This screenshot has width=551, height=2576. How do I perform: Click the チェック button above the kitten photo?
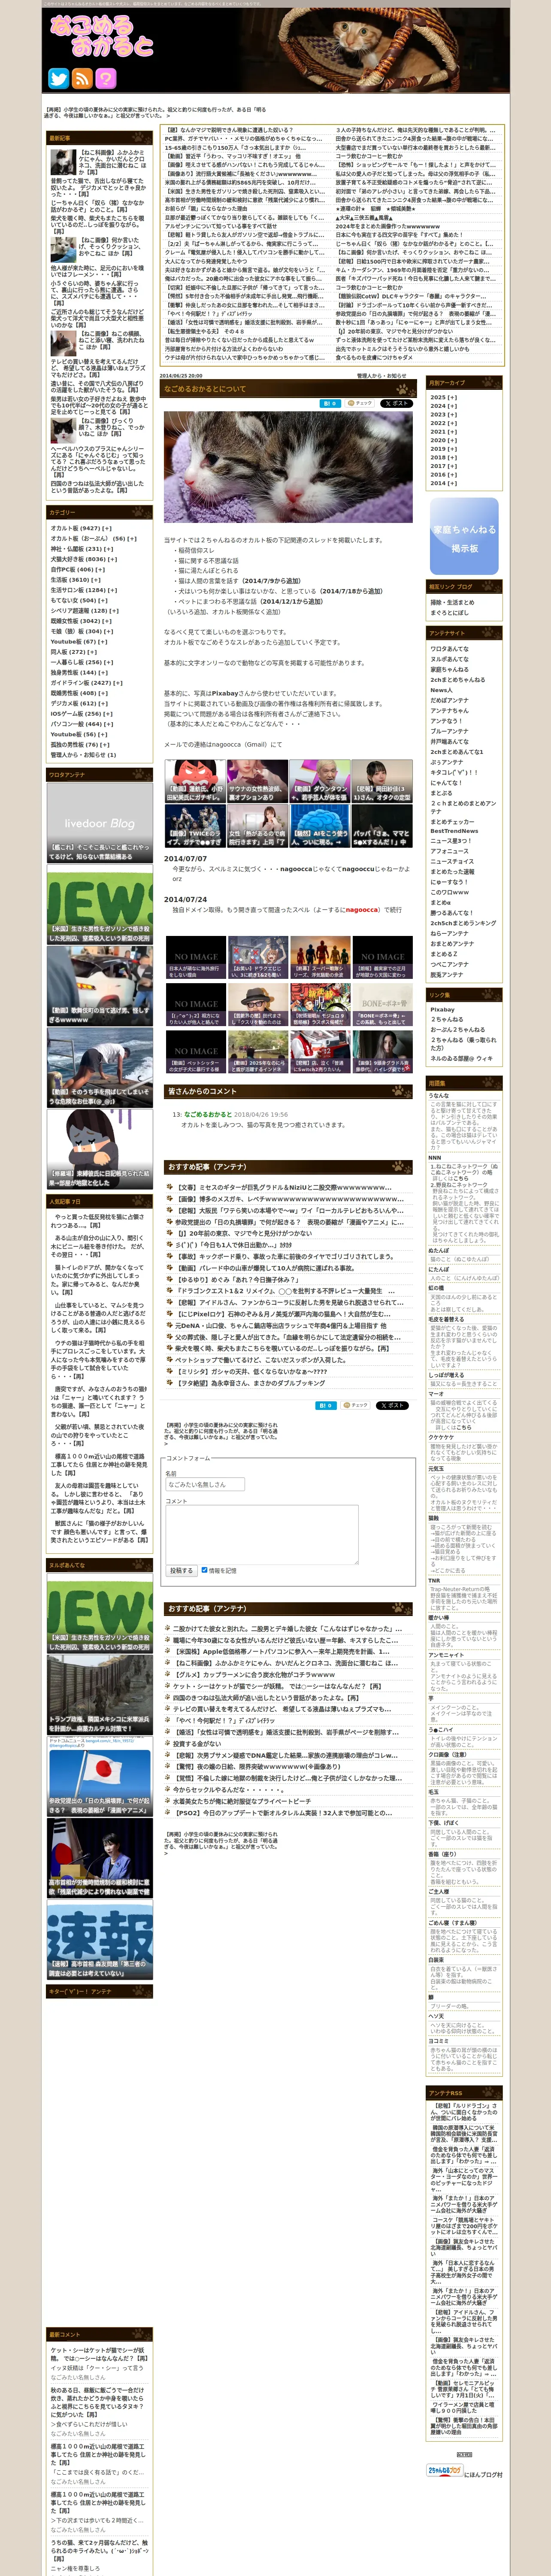pos(359,403)
